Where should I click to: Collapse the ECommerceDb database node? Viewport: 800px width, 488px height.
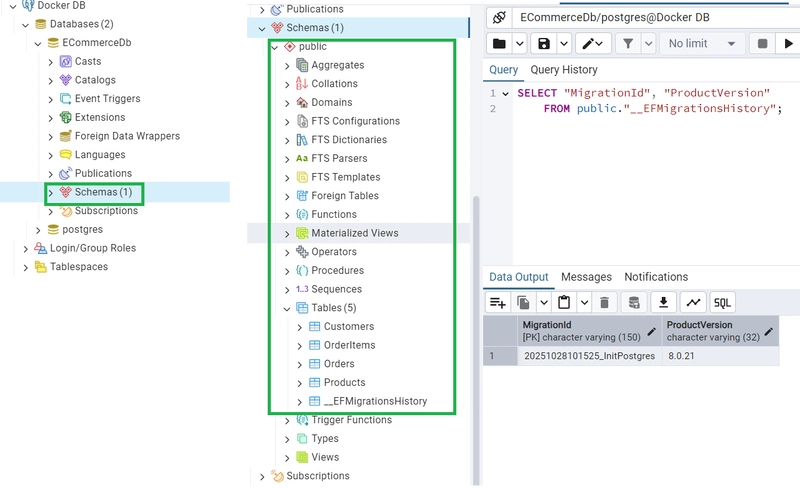click(38, 43)
